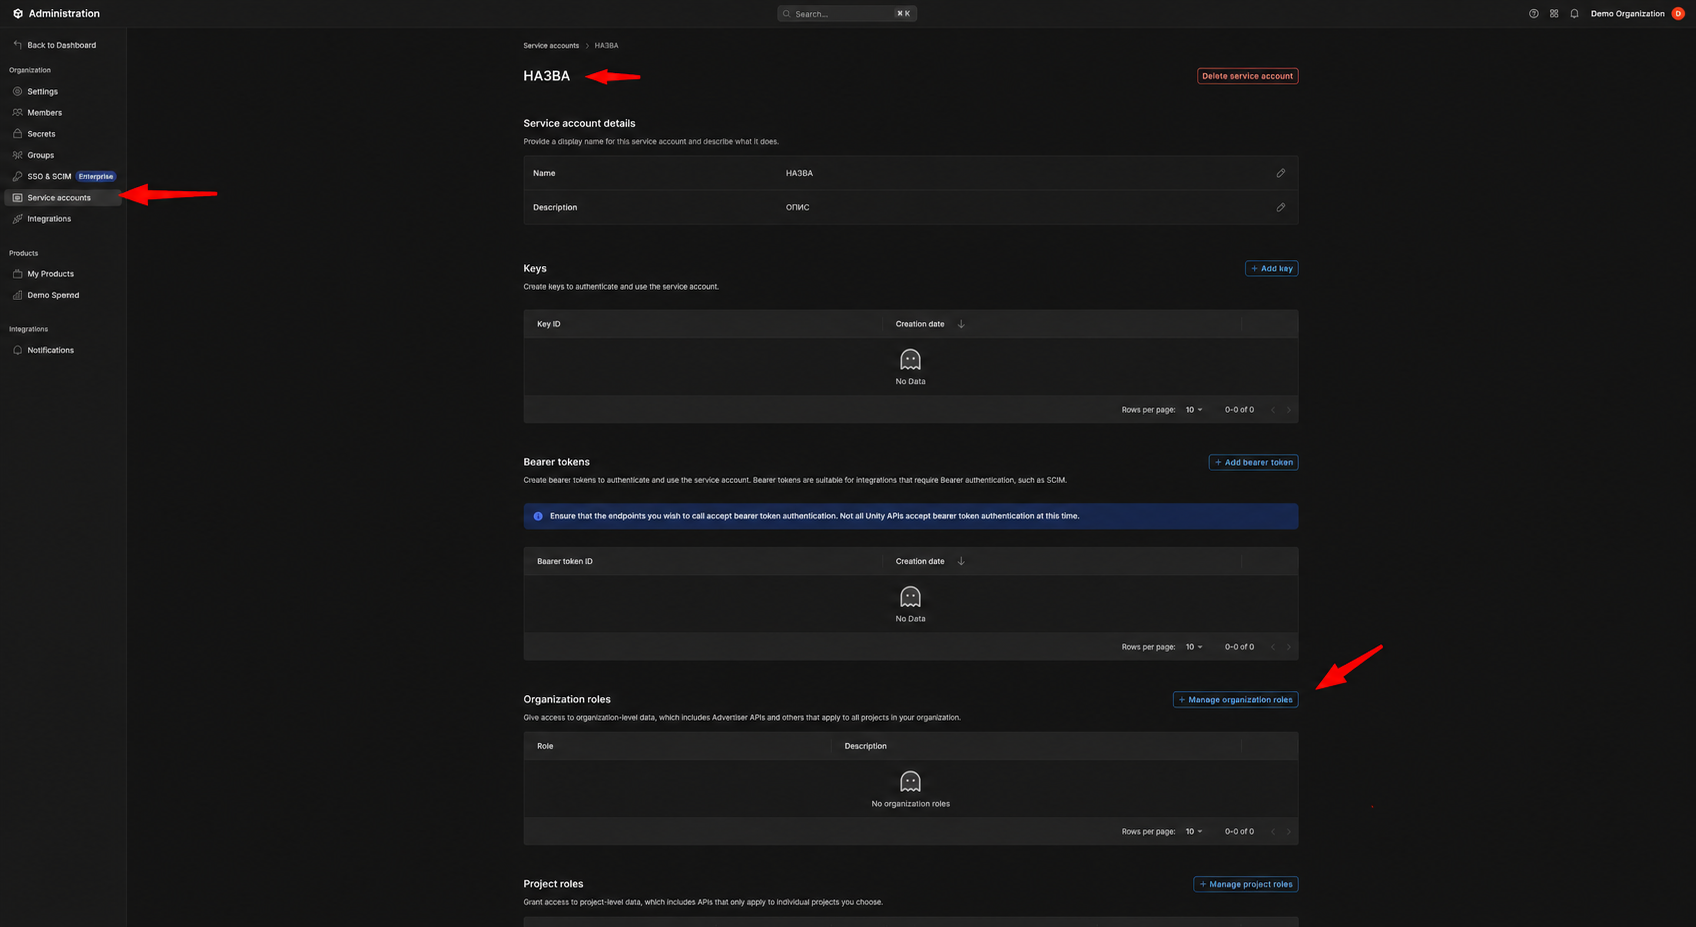The height and width of the screenshot is (927, 1696).
Task: Click the blue info icon in bearer notice
Action: [538, 516]
